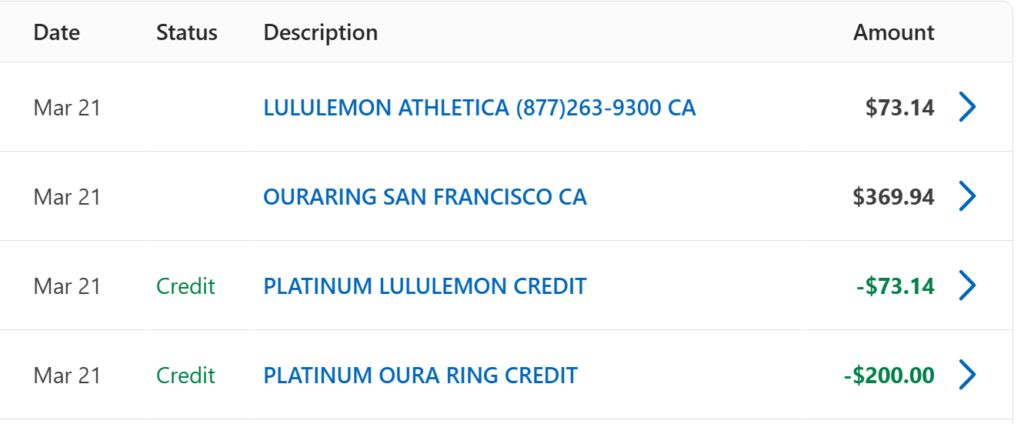The height and width of the screenshot is (424, 1024).
Task: Click the LULULEMON ATHLETICA (877)263-9300 CA link
Action: [x=479, y=108]
